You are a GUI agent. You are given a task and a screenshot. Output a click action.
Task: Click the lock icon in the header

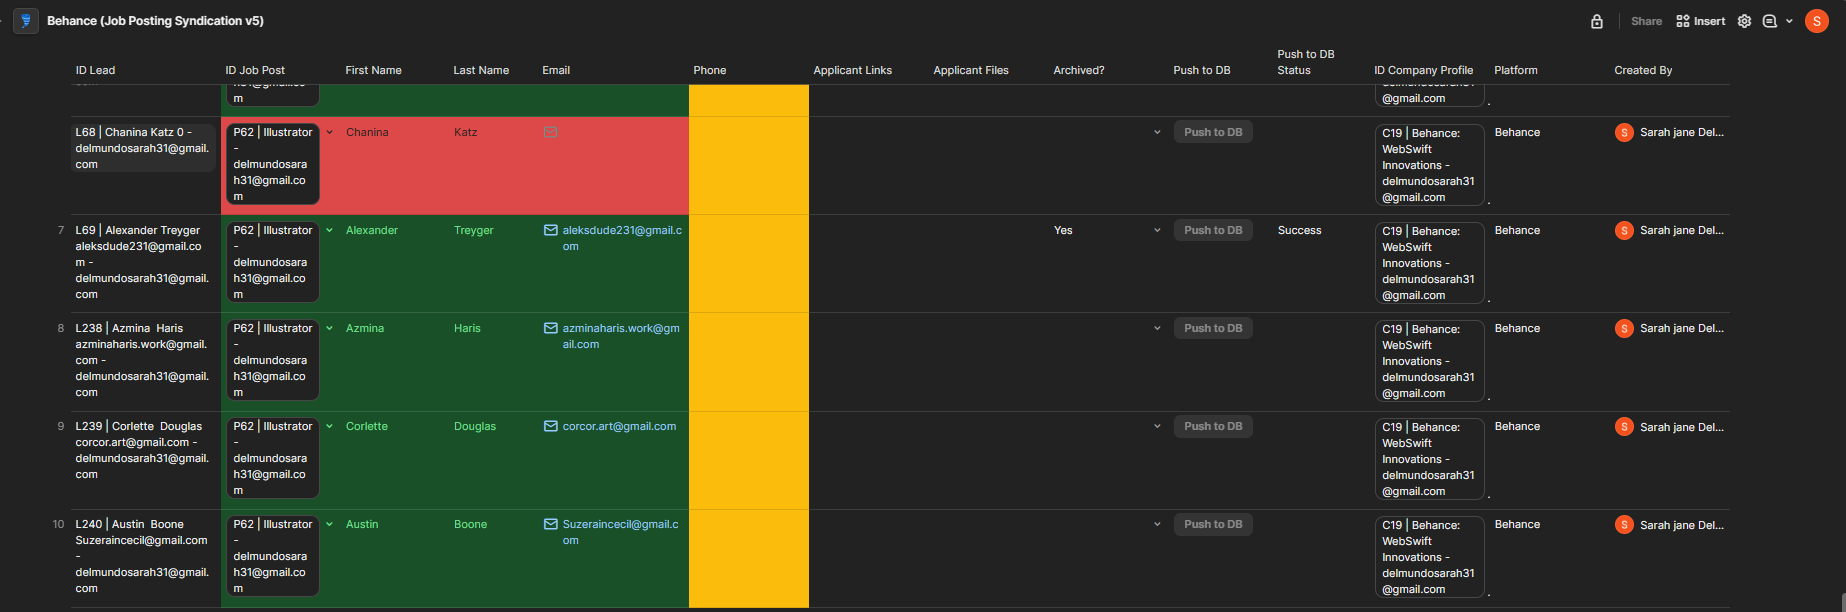[x=1597, y=21]
